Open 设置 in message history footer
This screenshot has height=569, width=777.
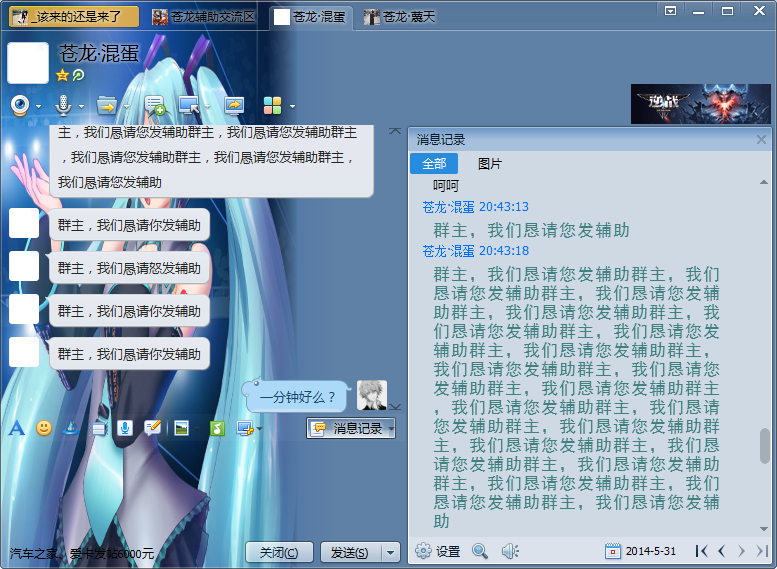[438, 551]
